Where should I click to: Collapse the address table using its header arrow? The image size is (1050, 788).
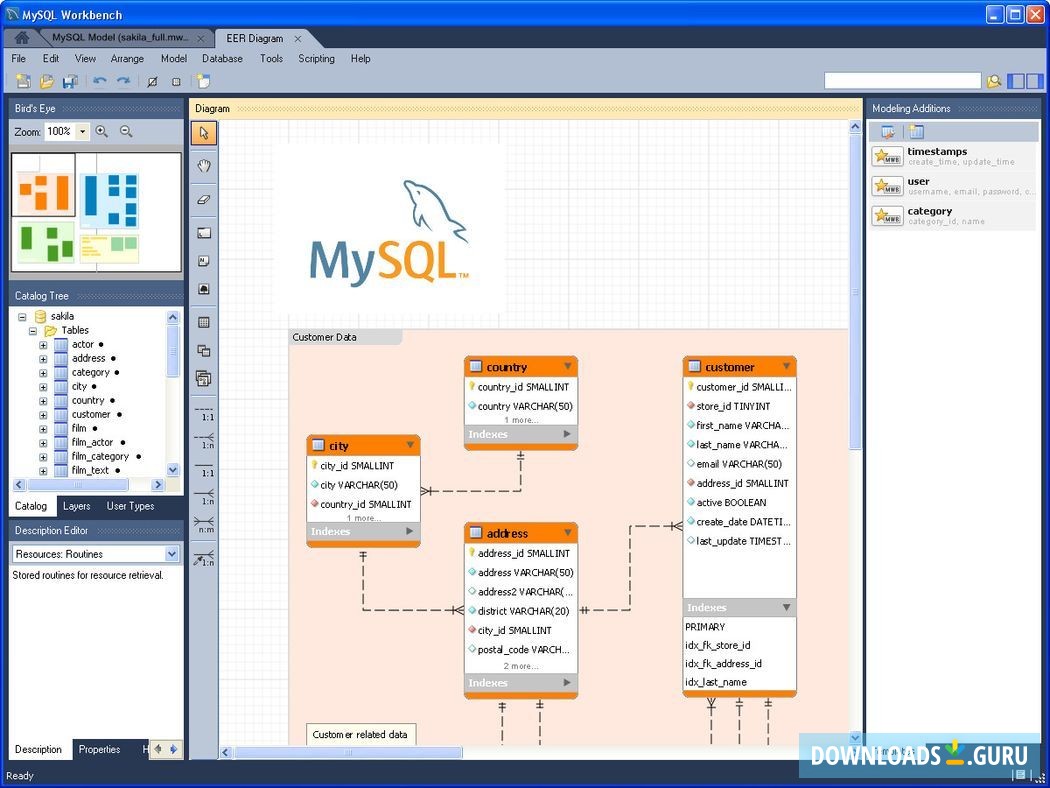point(567,532)
